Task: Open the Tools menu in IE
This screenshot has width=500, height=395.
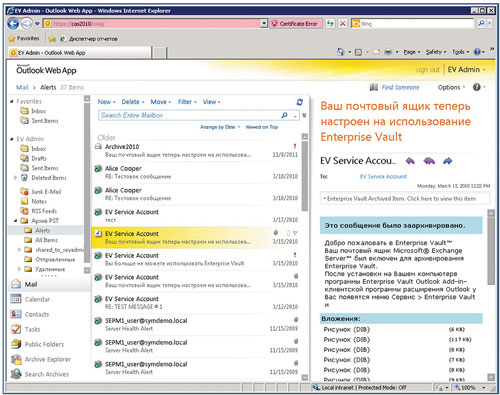Action: (x=461, y=52)
